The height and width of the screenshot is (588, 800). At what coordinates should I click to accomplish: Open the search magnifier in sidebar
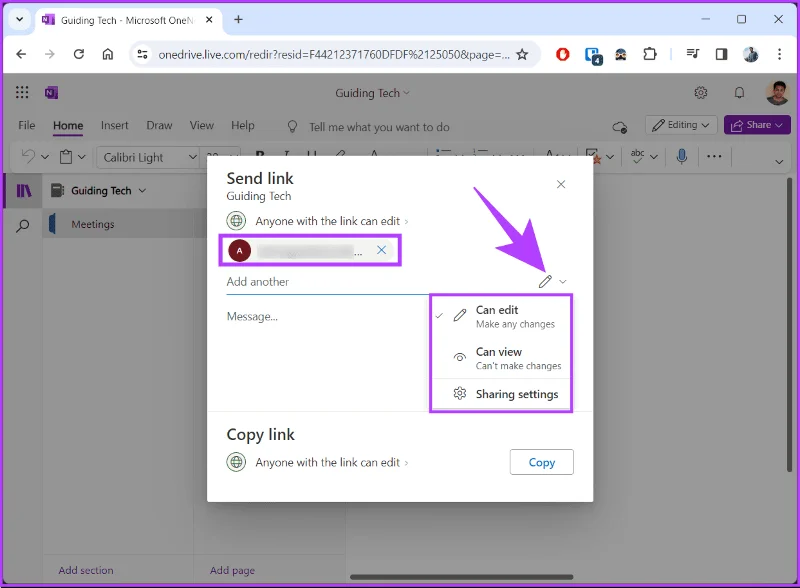click(22, 226)
